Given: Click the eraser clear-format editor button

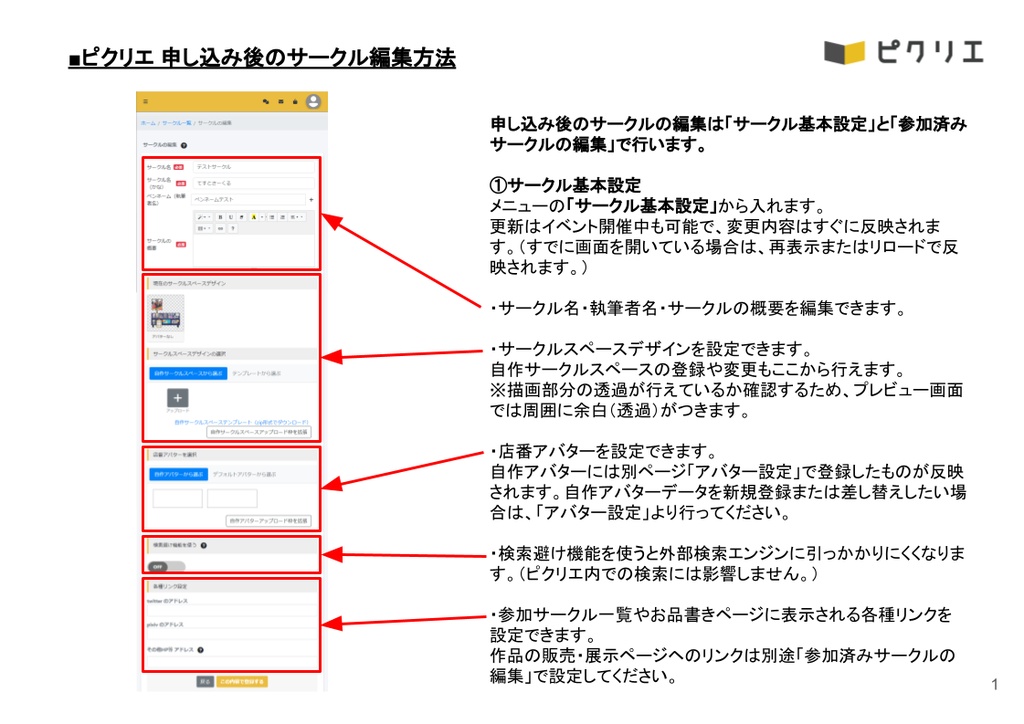Looking at the screenshot, I should pyautogui.click(x=242, y=217).
